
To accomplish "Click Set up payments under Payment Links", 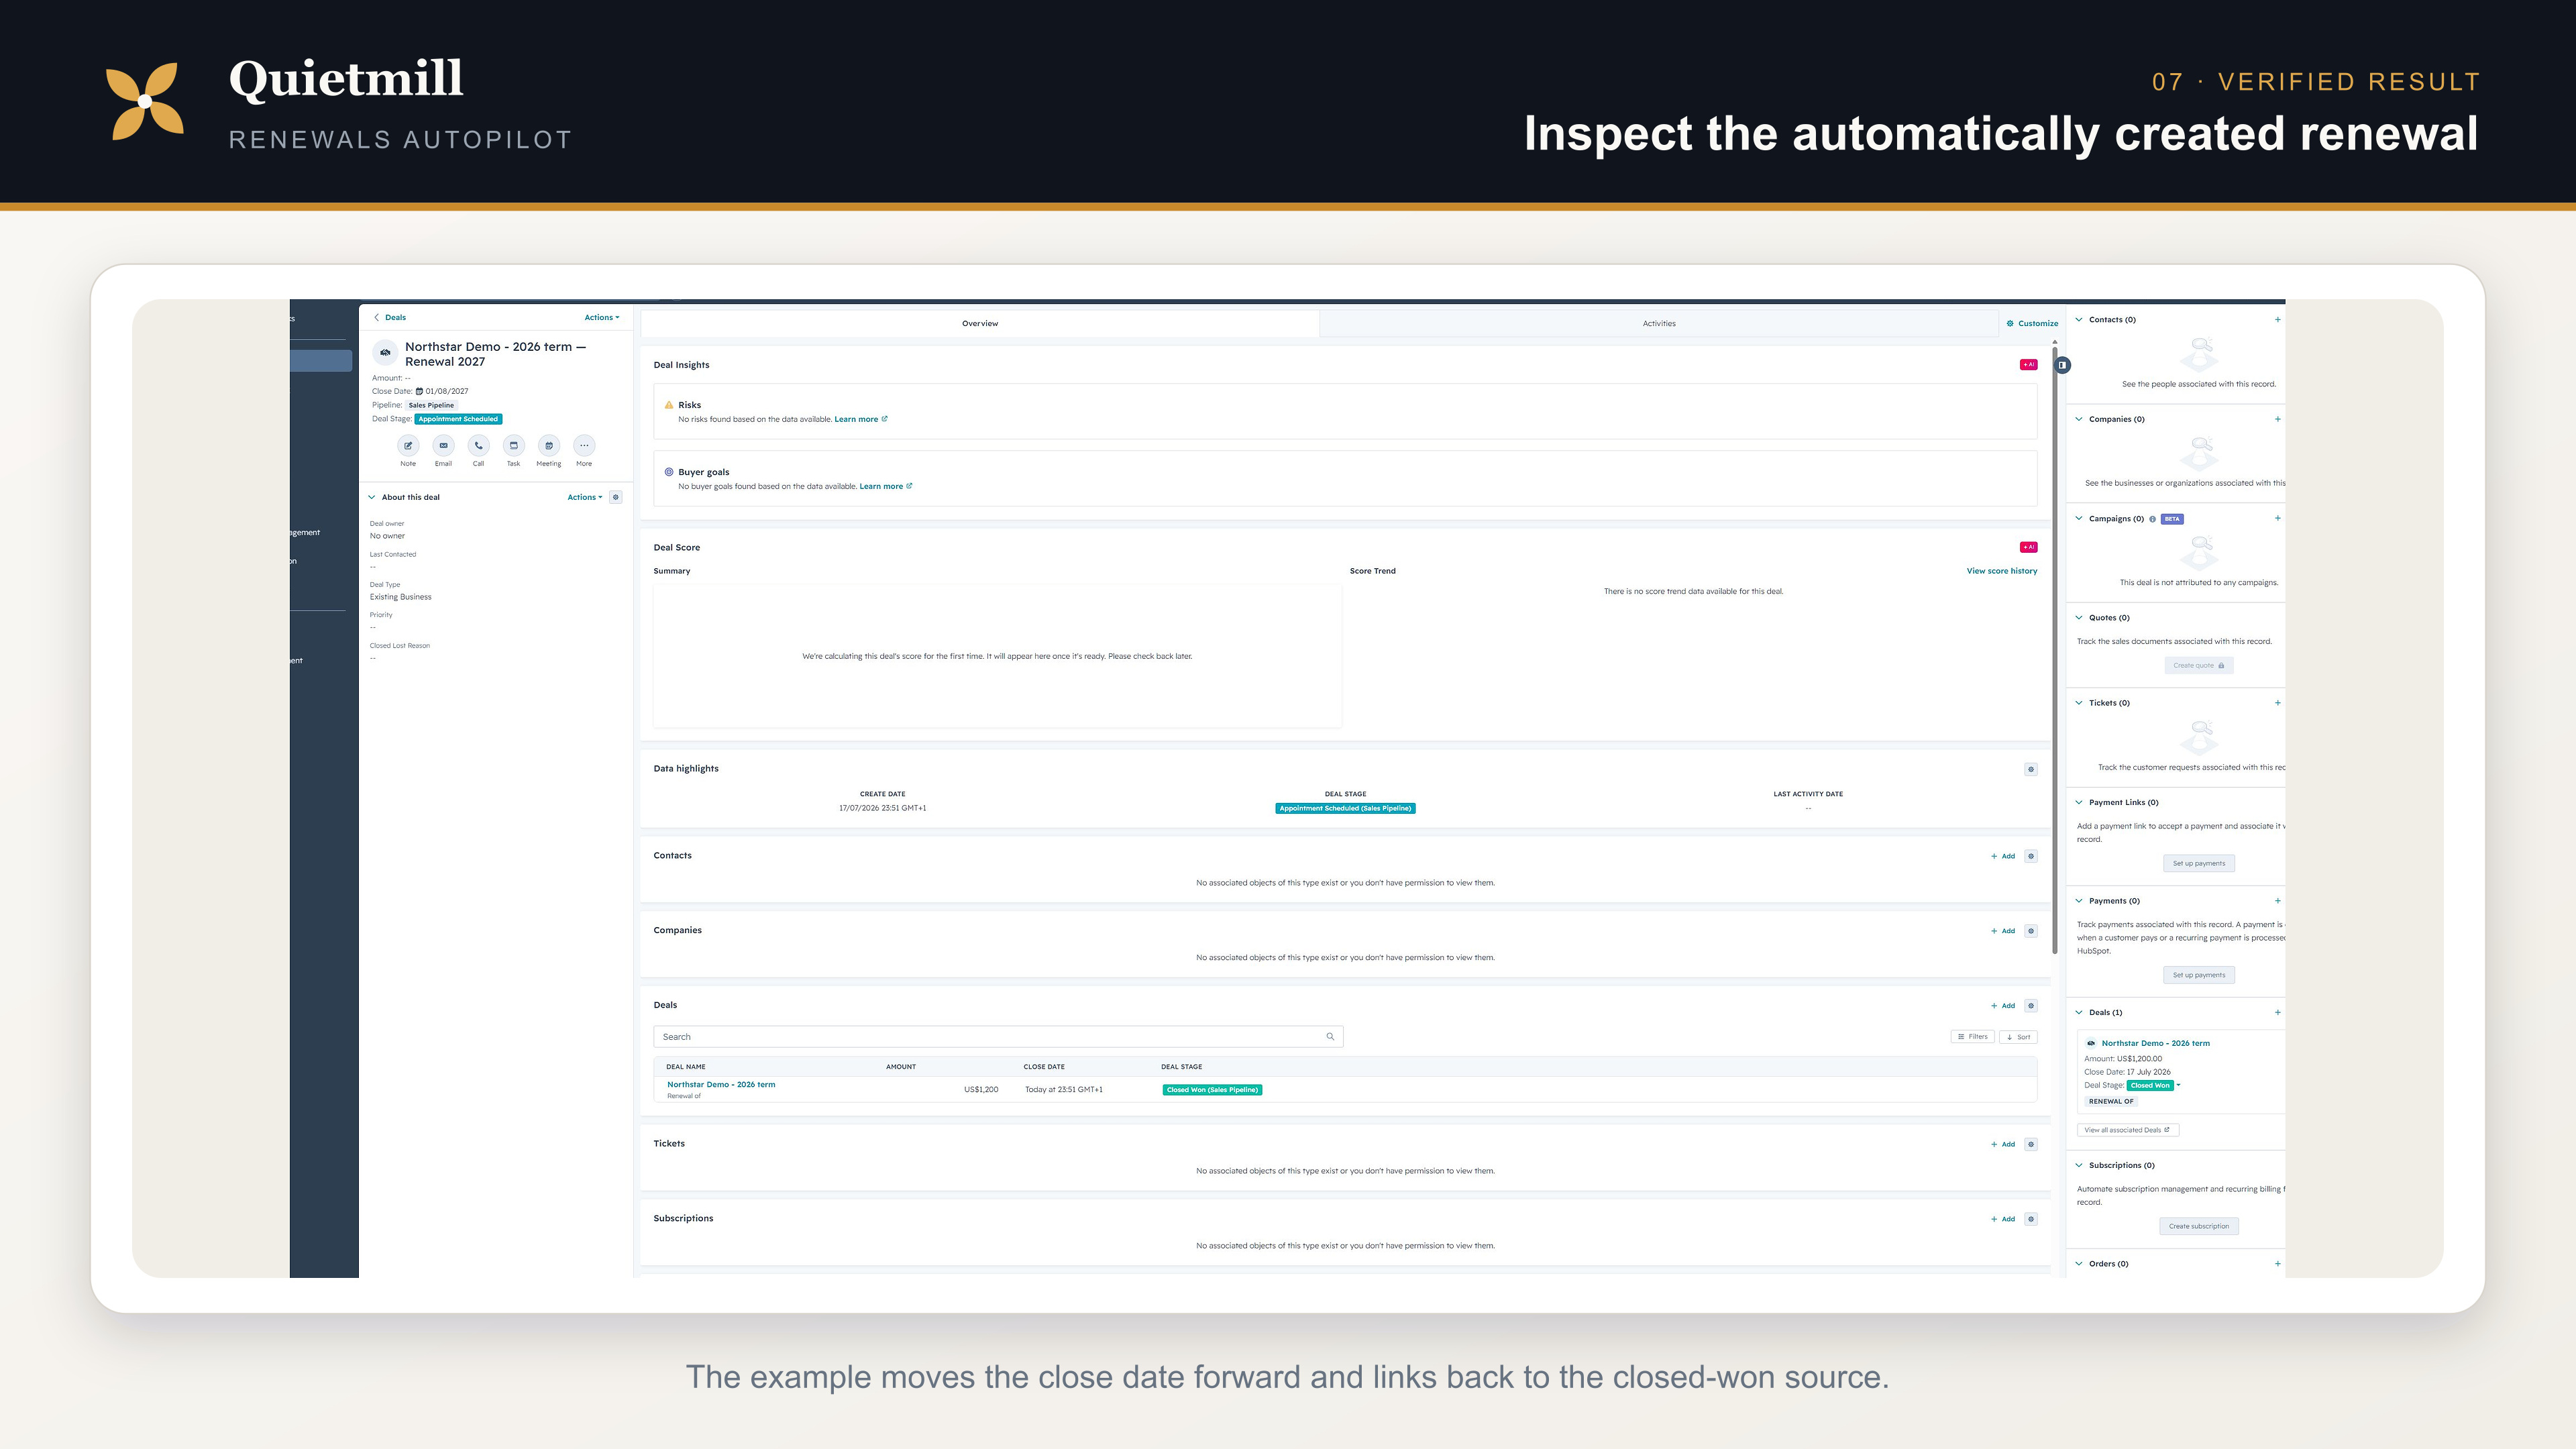I will pos(2199,863).
